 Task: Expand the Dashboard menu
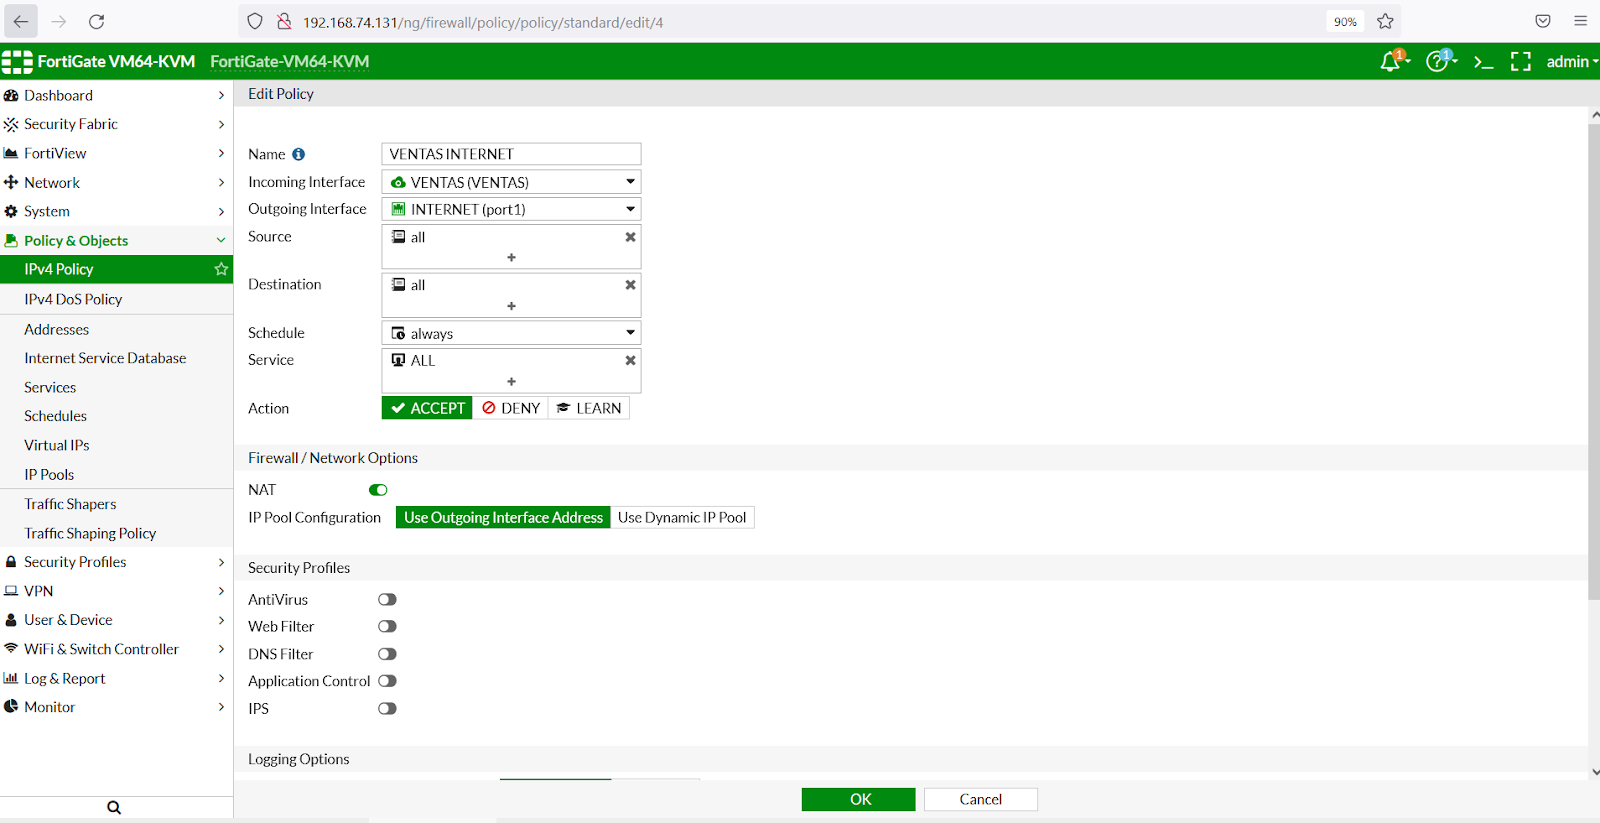coord(116,95)
